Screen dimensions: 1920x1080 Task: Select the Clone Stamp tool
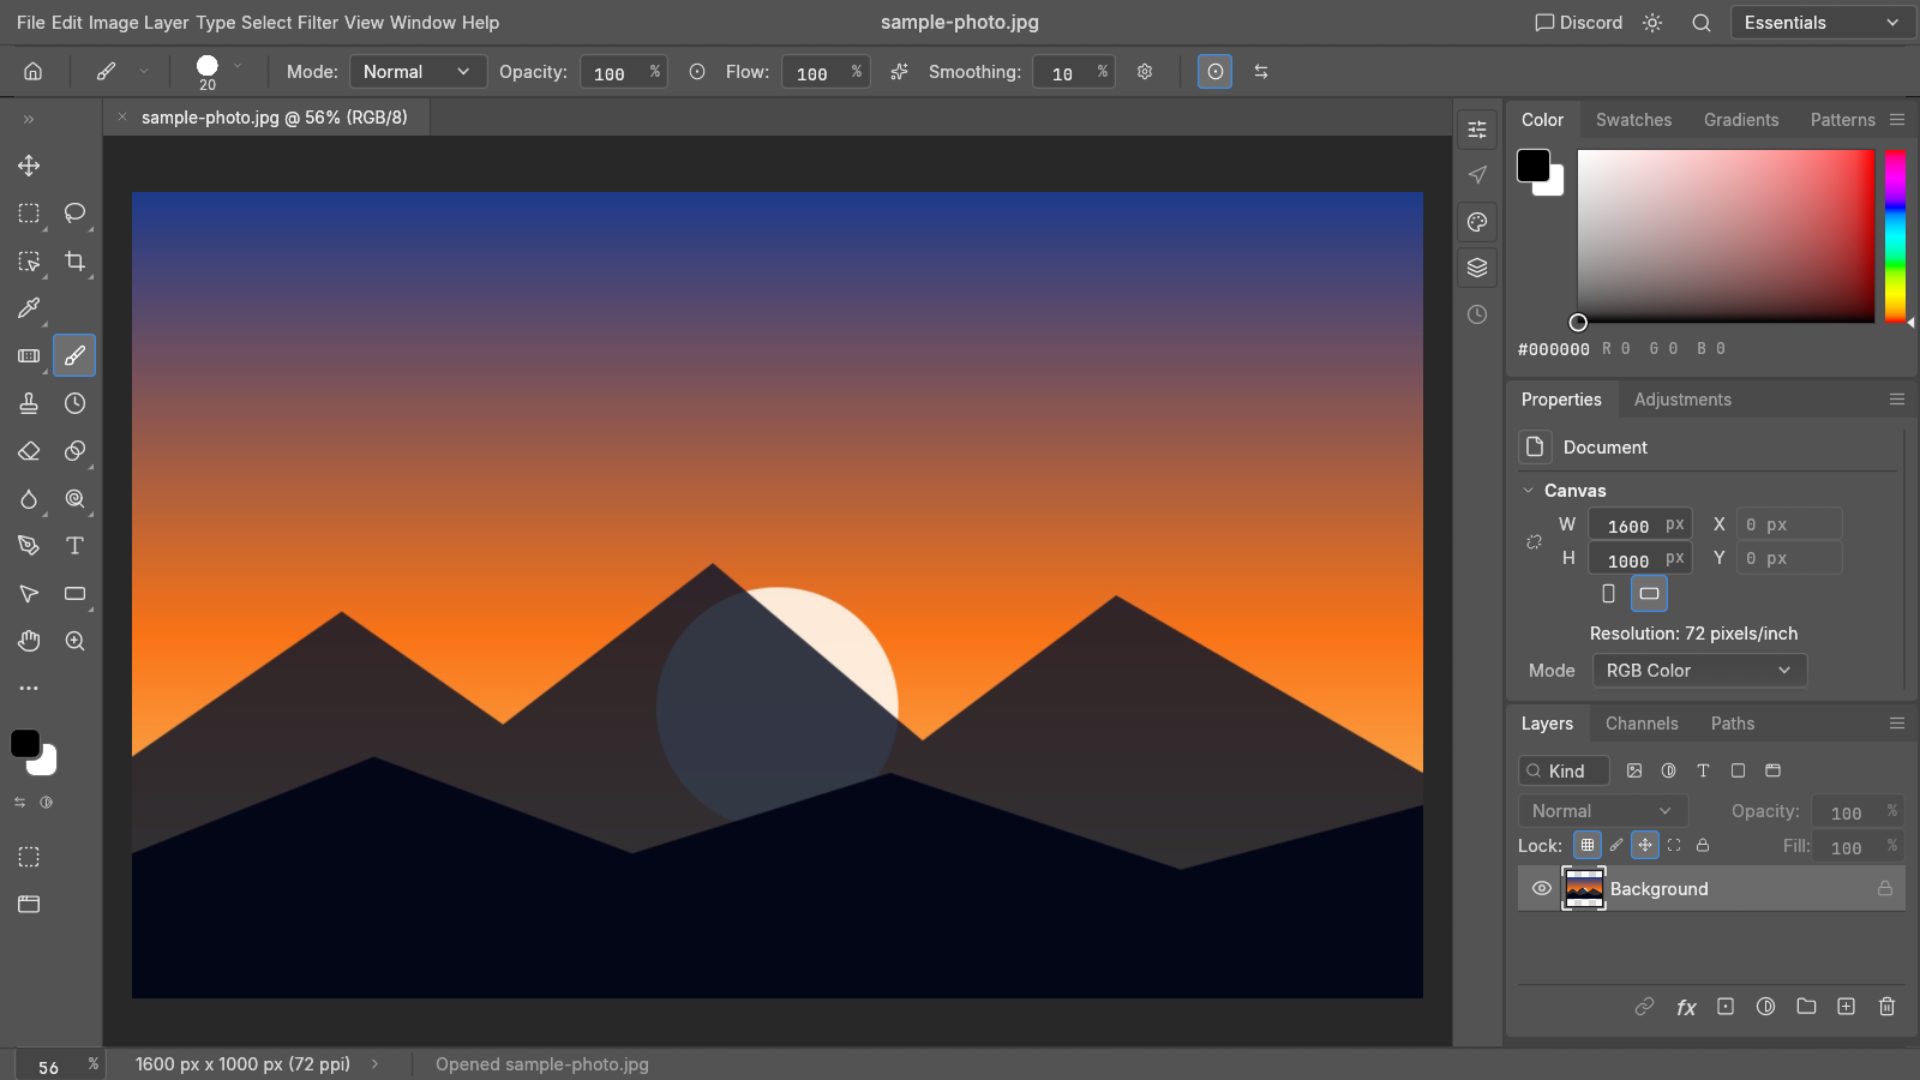coord(29,403)
